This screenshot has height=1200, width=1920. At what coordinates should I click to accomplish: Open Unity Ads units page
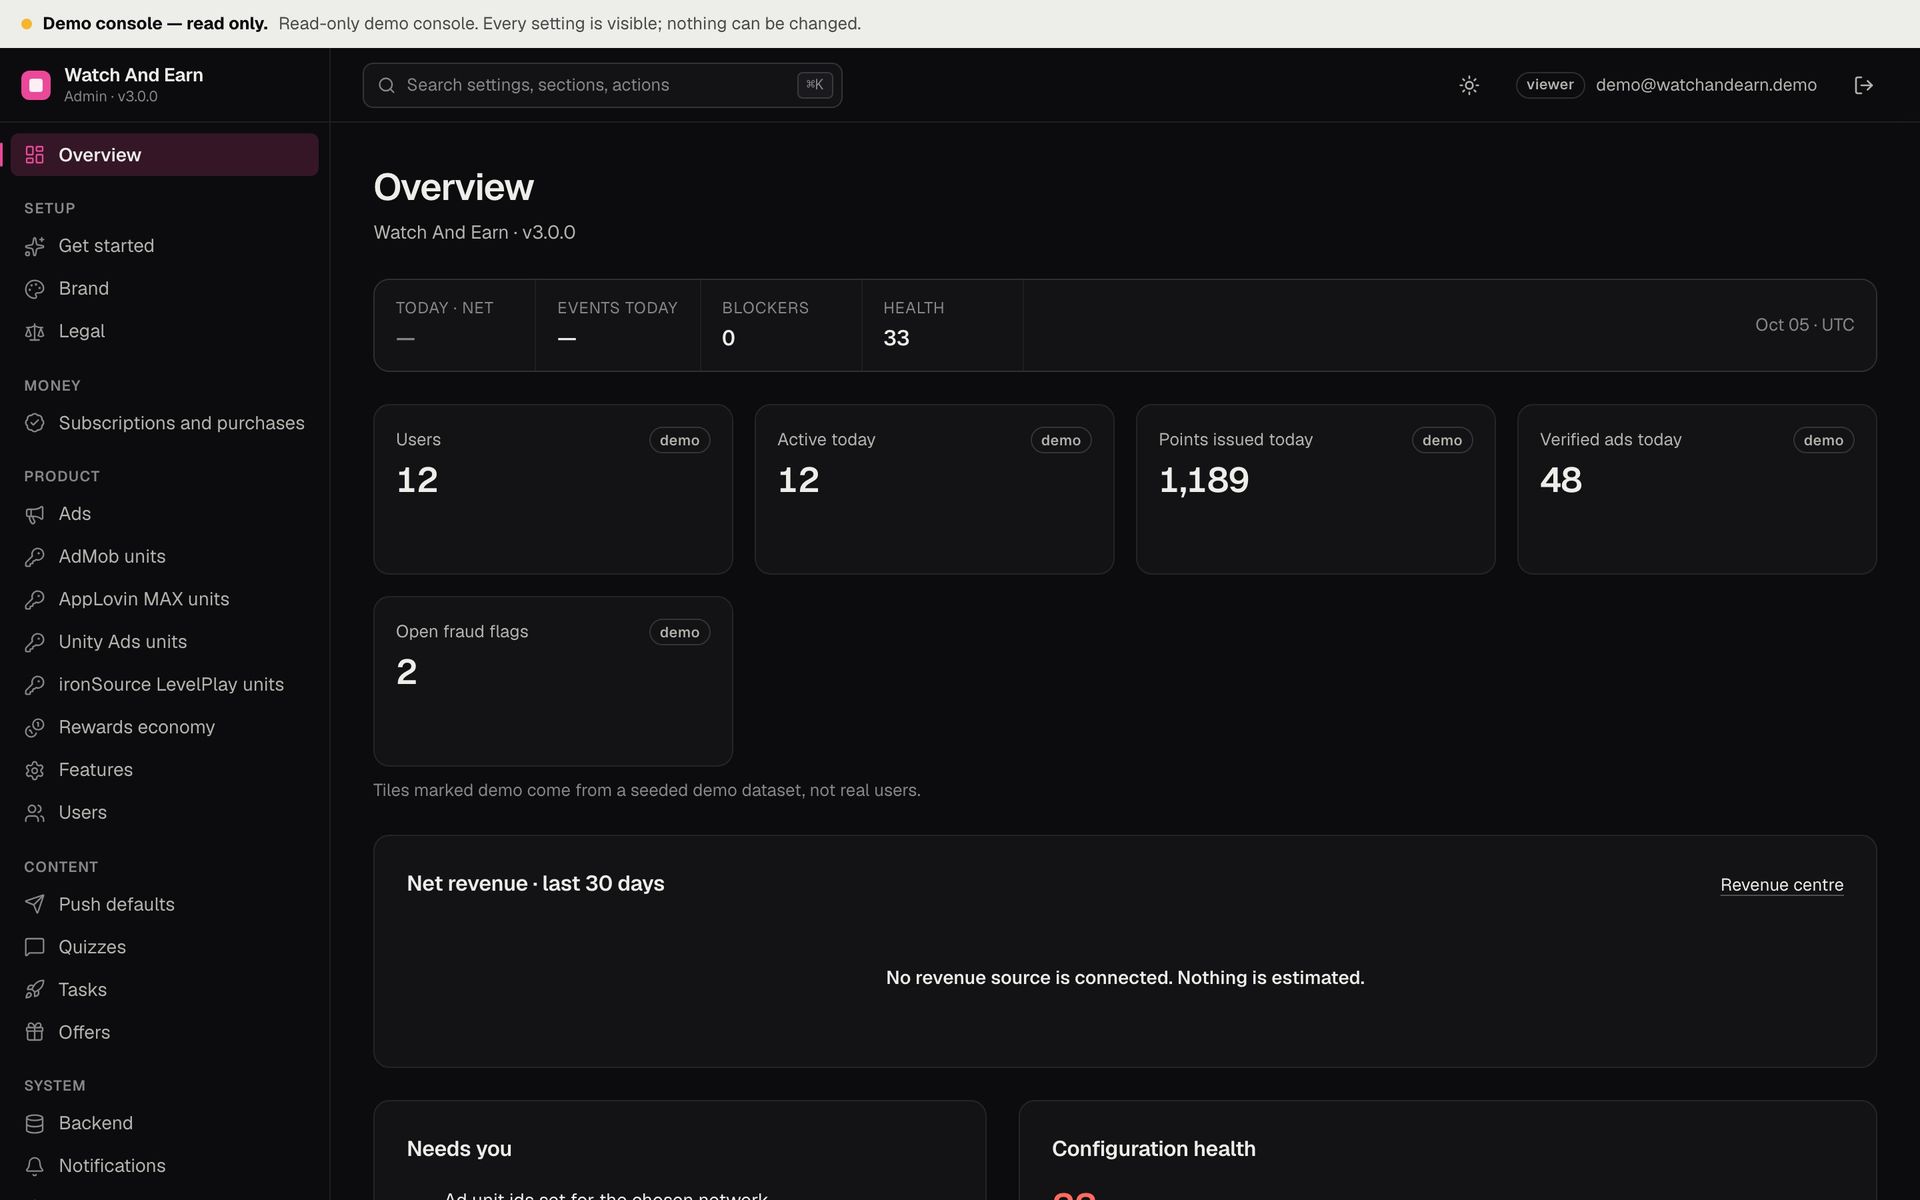coord(165,642)
